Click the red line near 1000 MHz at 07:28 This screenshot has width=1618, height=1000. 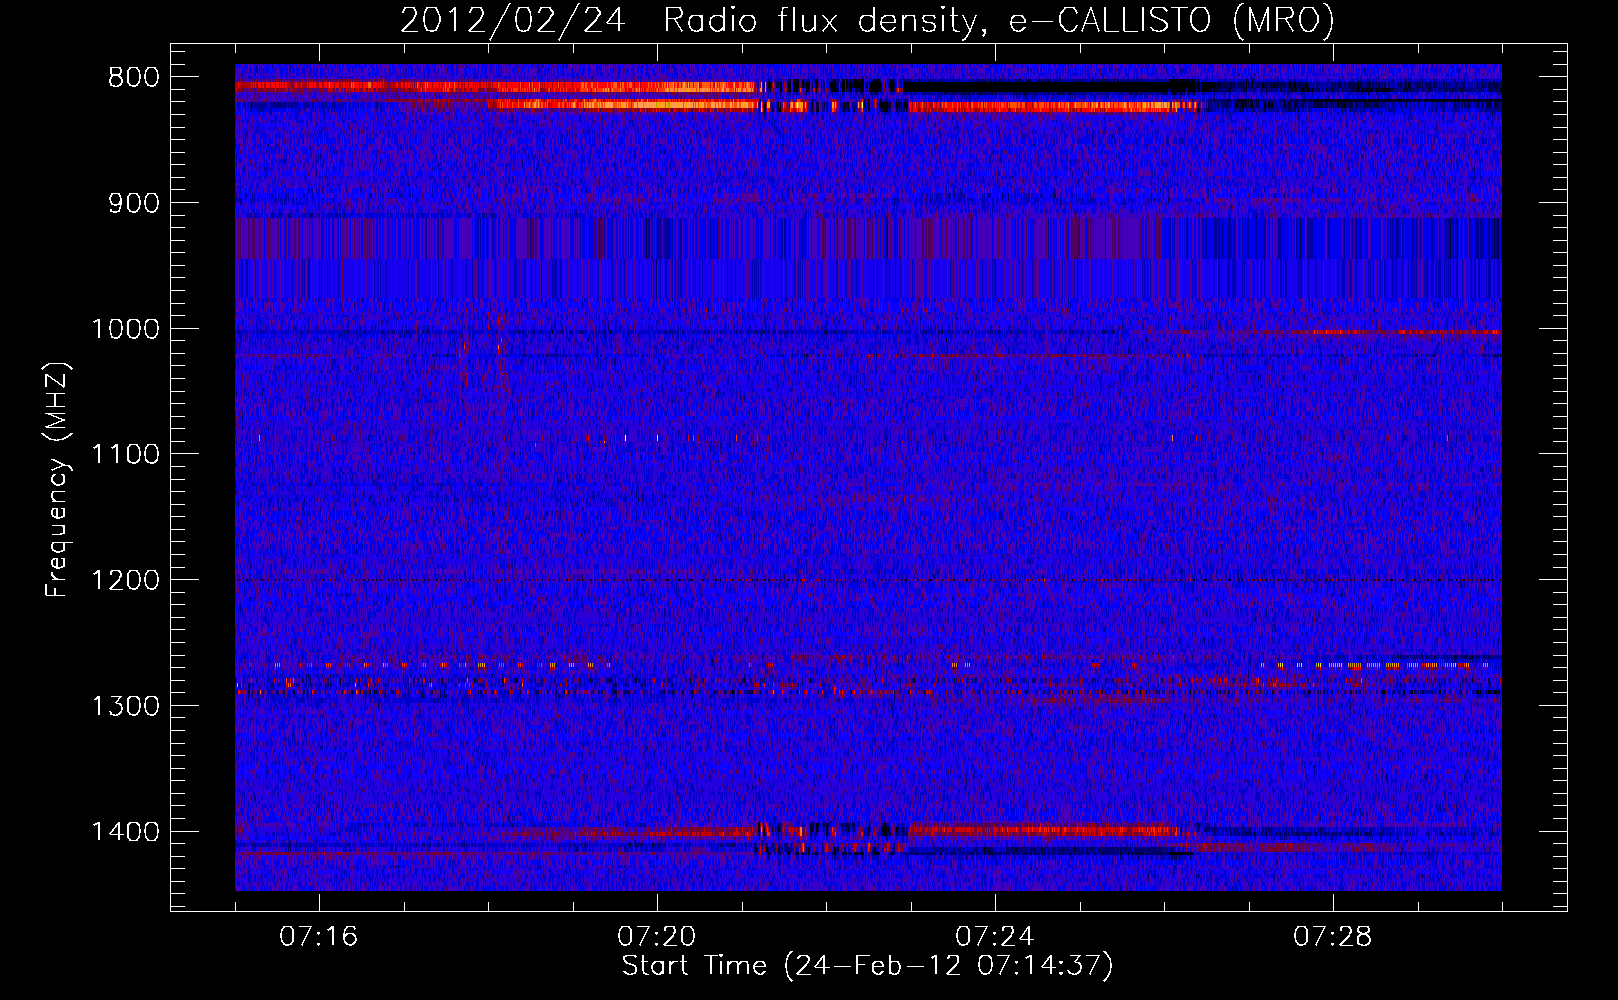(1400, 331)
